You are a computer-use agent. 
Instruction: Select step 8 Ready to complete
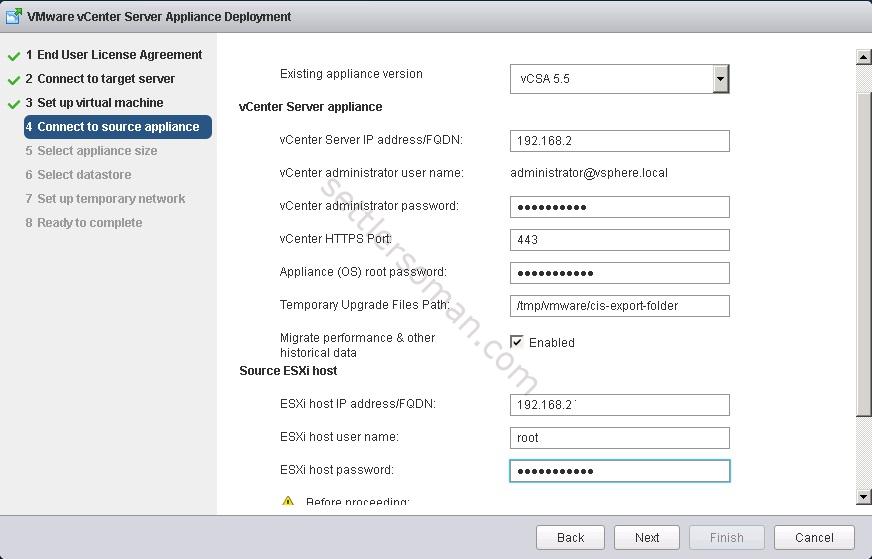pos(84,222)
